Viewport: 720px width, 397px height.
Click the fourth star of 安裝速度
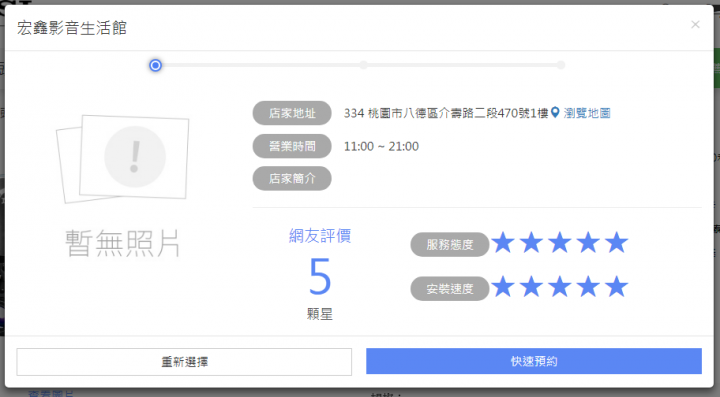click(588, 286)
